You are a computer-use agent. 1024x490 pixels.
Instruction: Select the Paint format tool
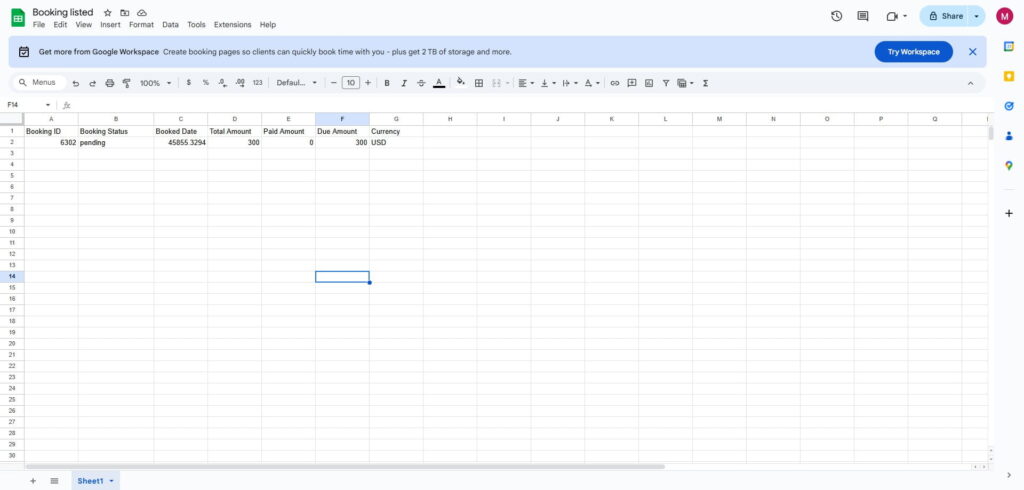126,83
